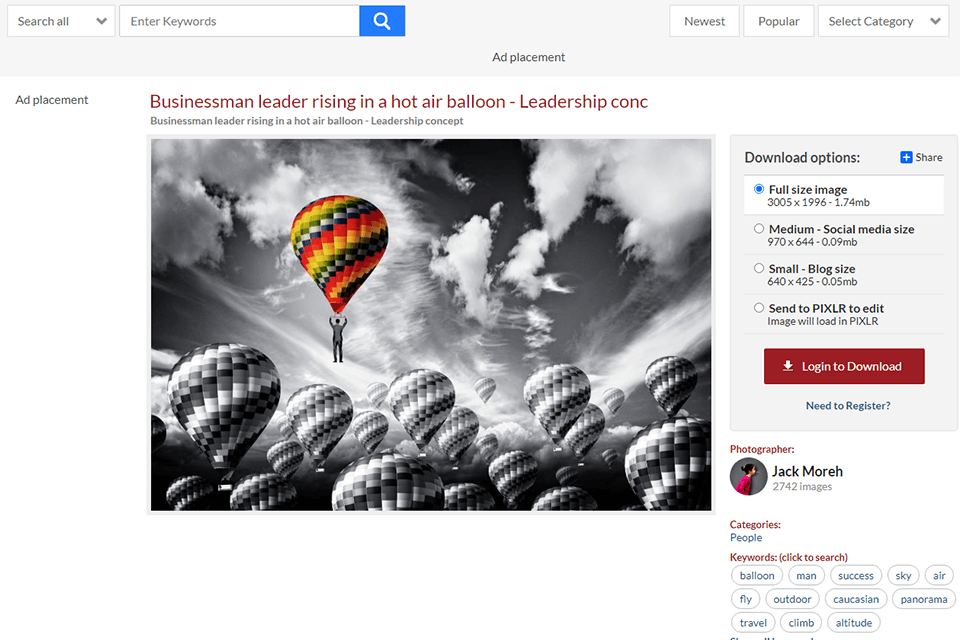Open the People category link
The image size is (960, 640).
pyautogui.click(x=746, y=537)
